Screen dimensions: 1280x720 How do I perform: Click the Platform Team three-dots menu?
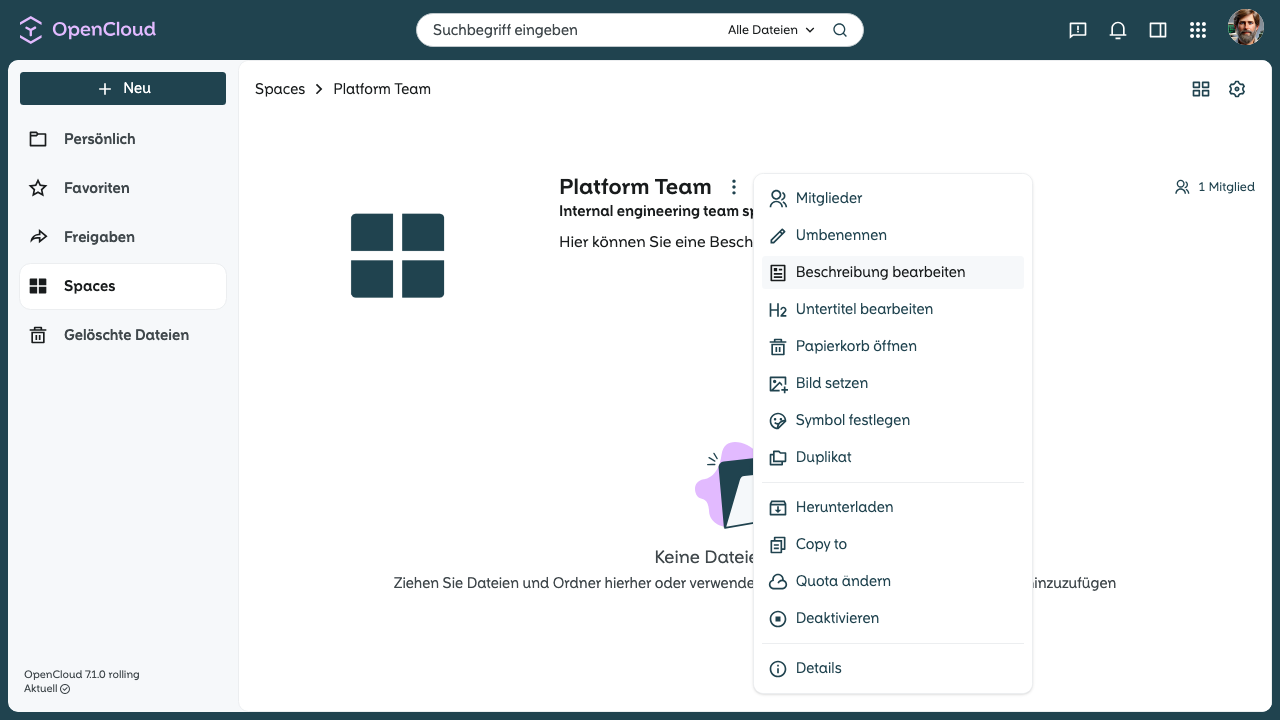point(733,187)
